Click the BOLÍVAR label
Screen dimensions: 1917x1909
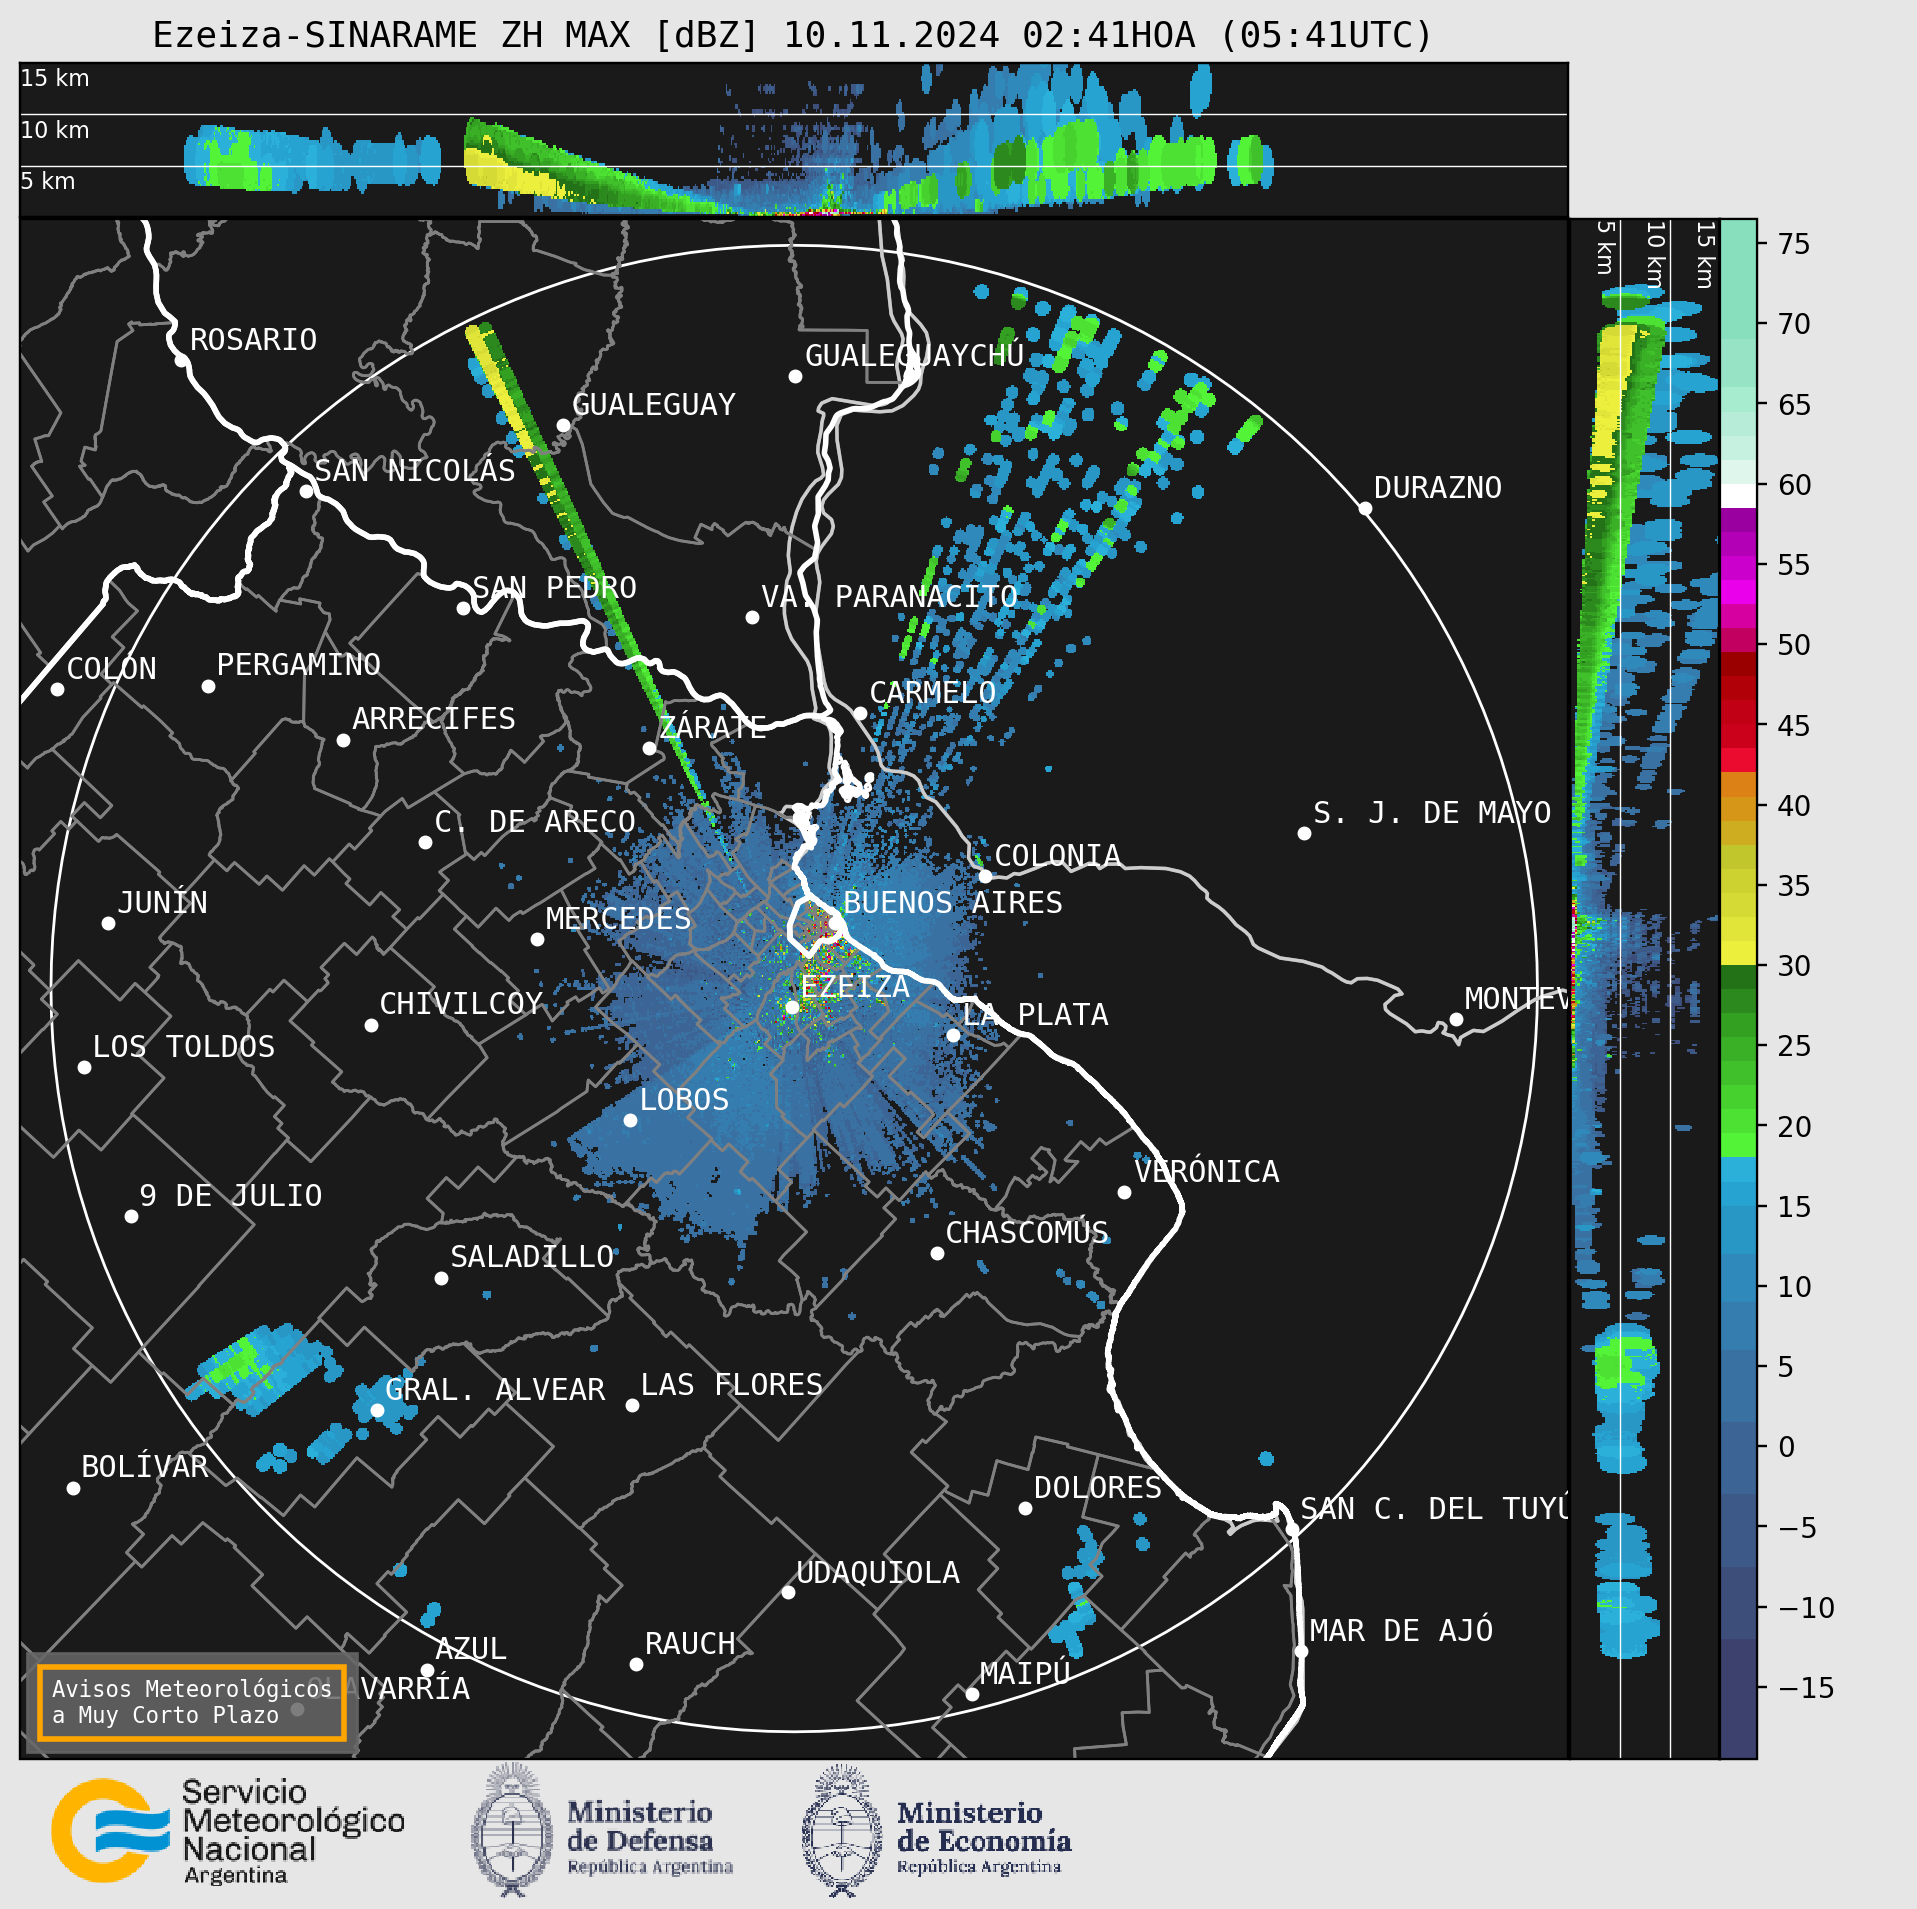point(144,1467)
